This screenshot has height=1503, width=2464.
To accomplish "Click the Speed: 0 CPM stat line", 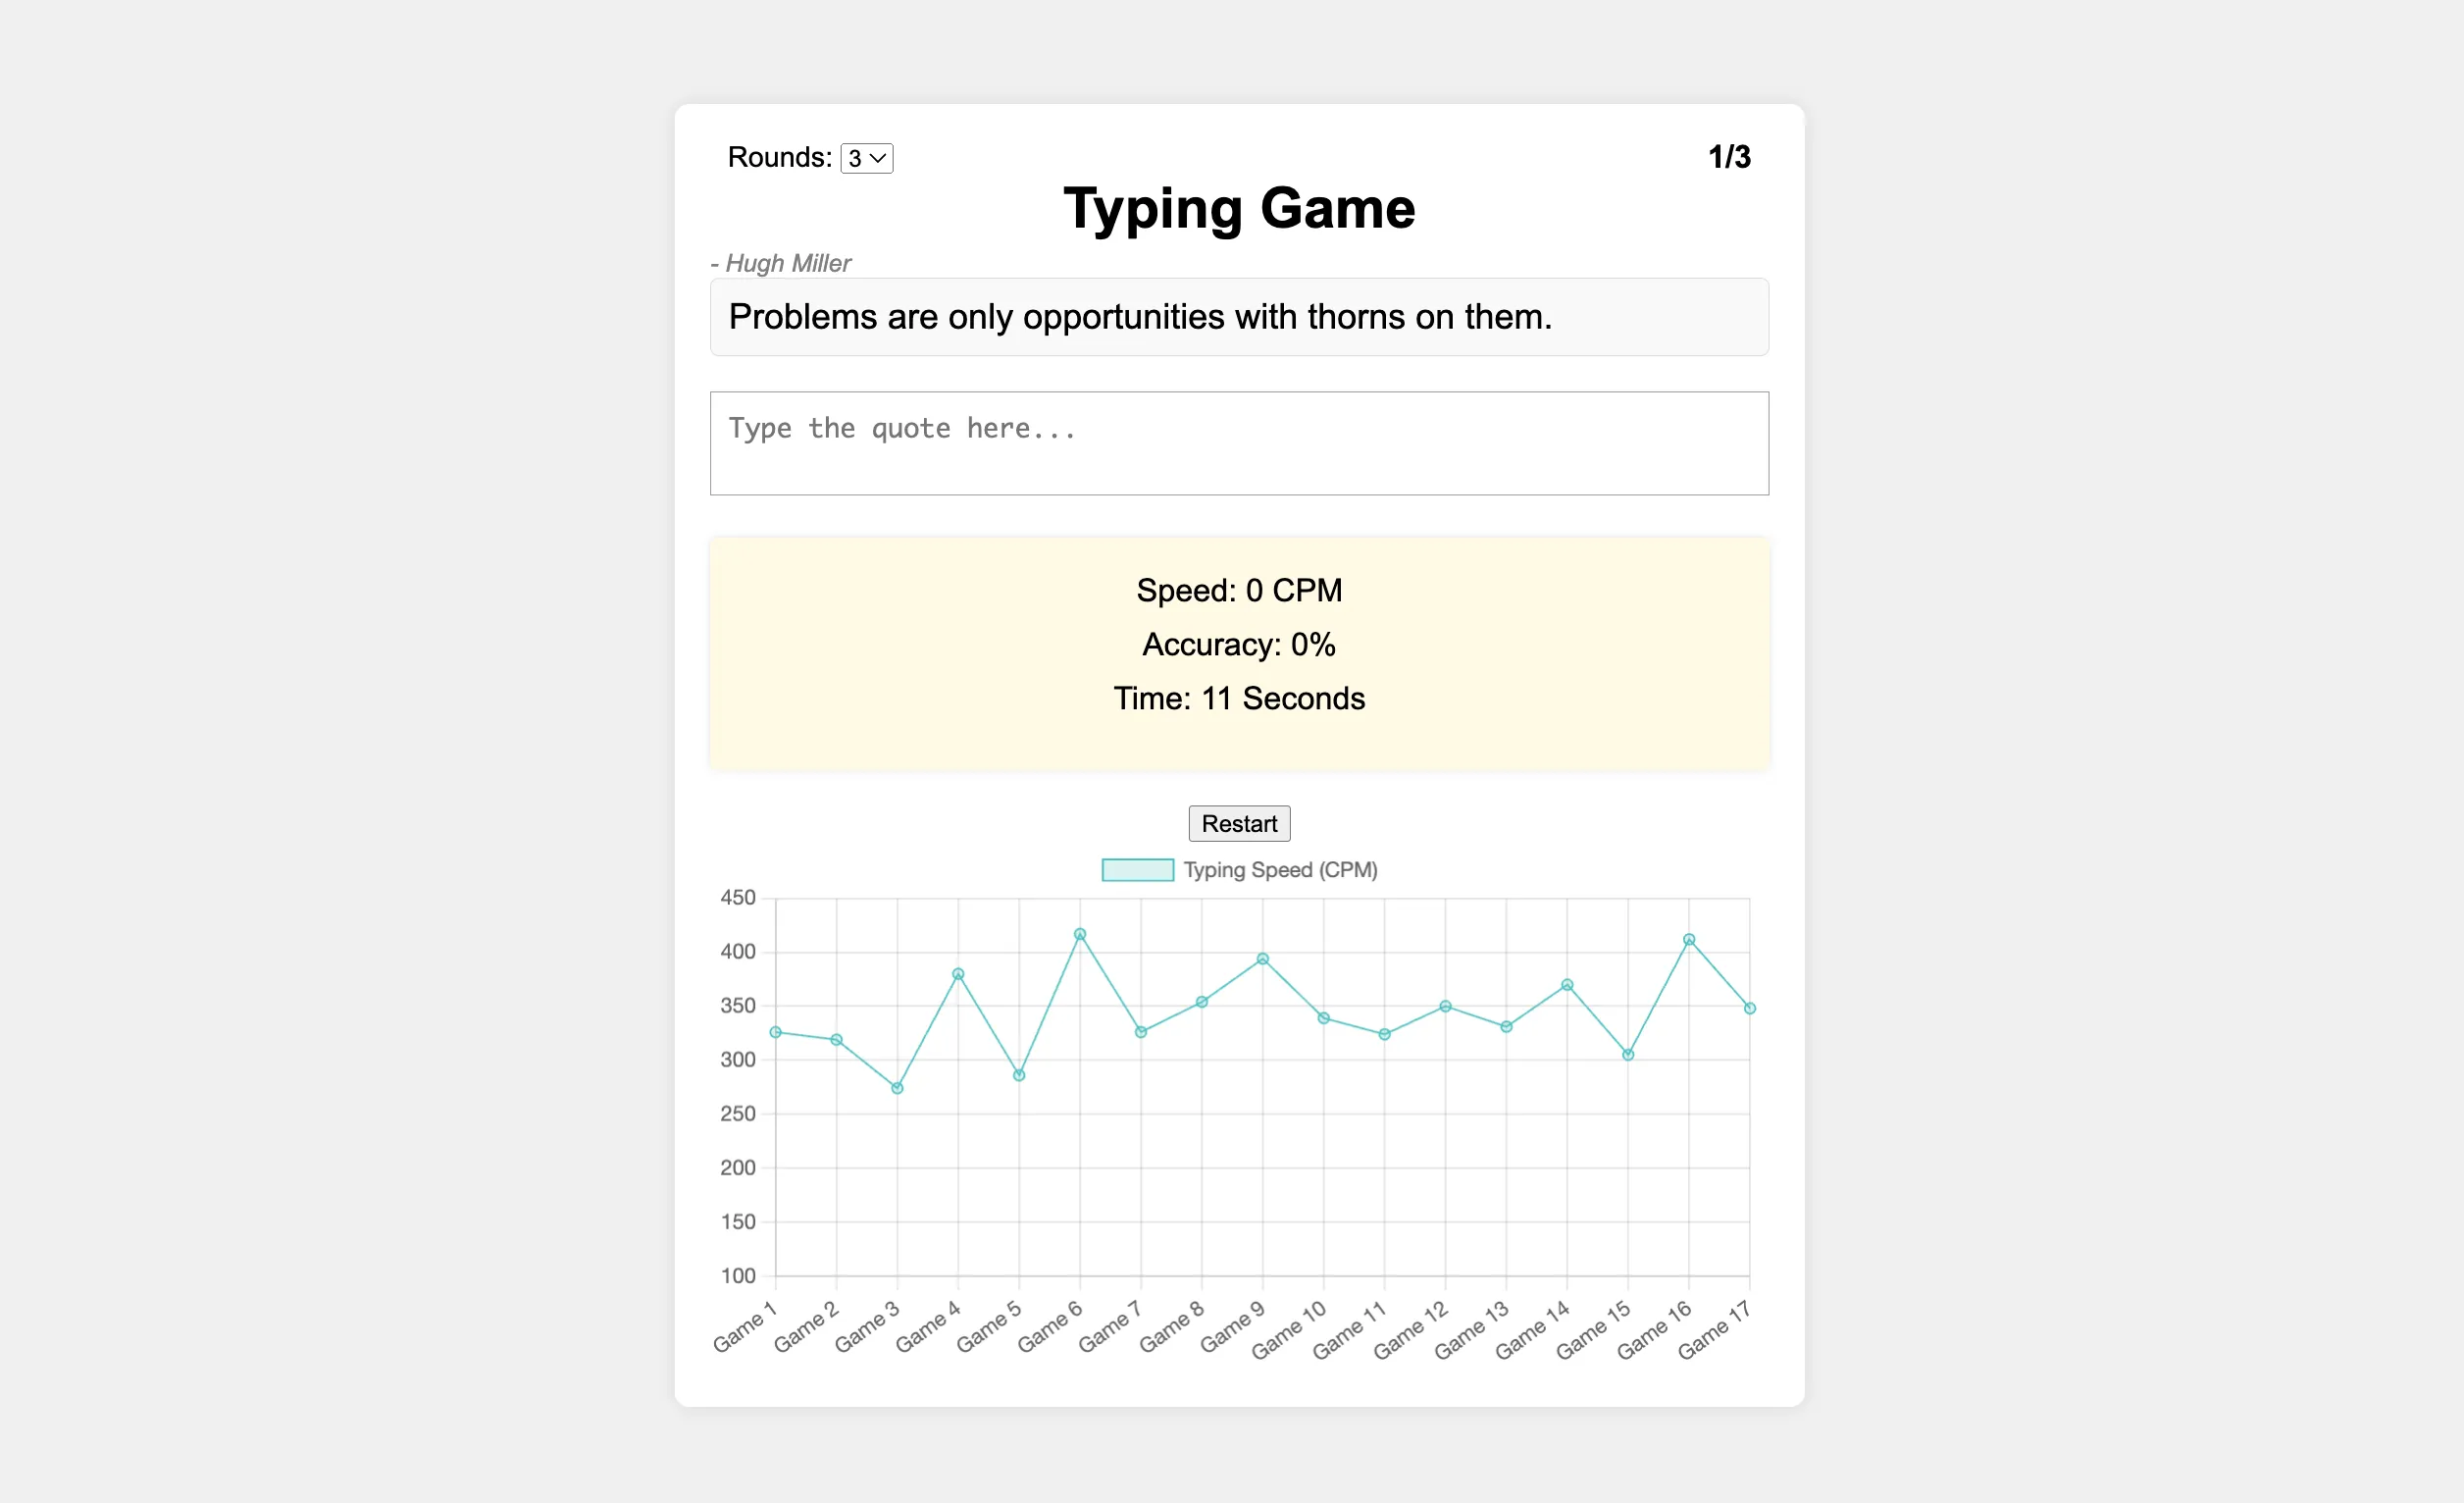I will click(x=1238, y=590).
